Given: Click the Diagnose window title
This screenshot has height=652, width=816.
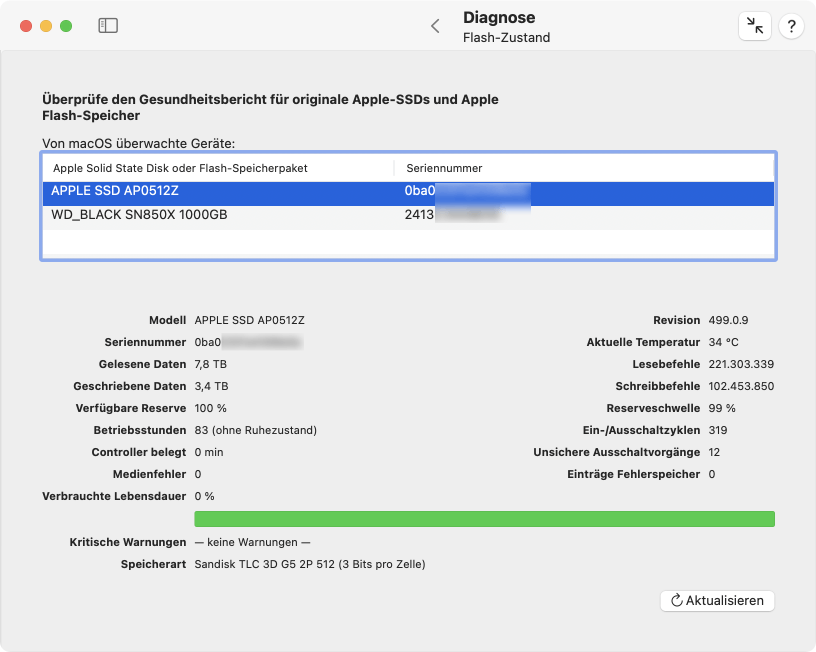Looking at the screenshot, I should coord(499,17).
